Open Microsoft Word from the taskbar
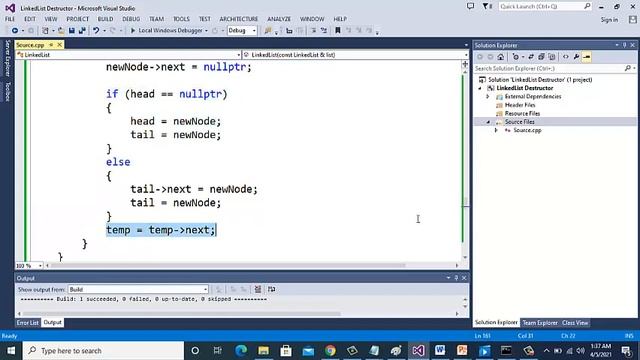This screenshot has width=640, height=360. (440, 351)
